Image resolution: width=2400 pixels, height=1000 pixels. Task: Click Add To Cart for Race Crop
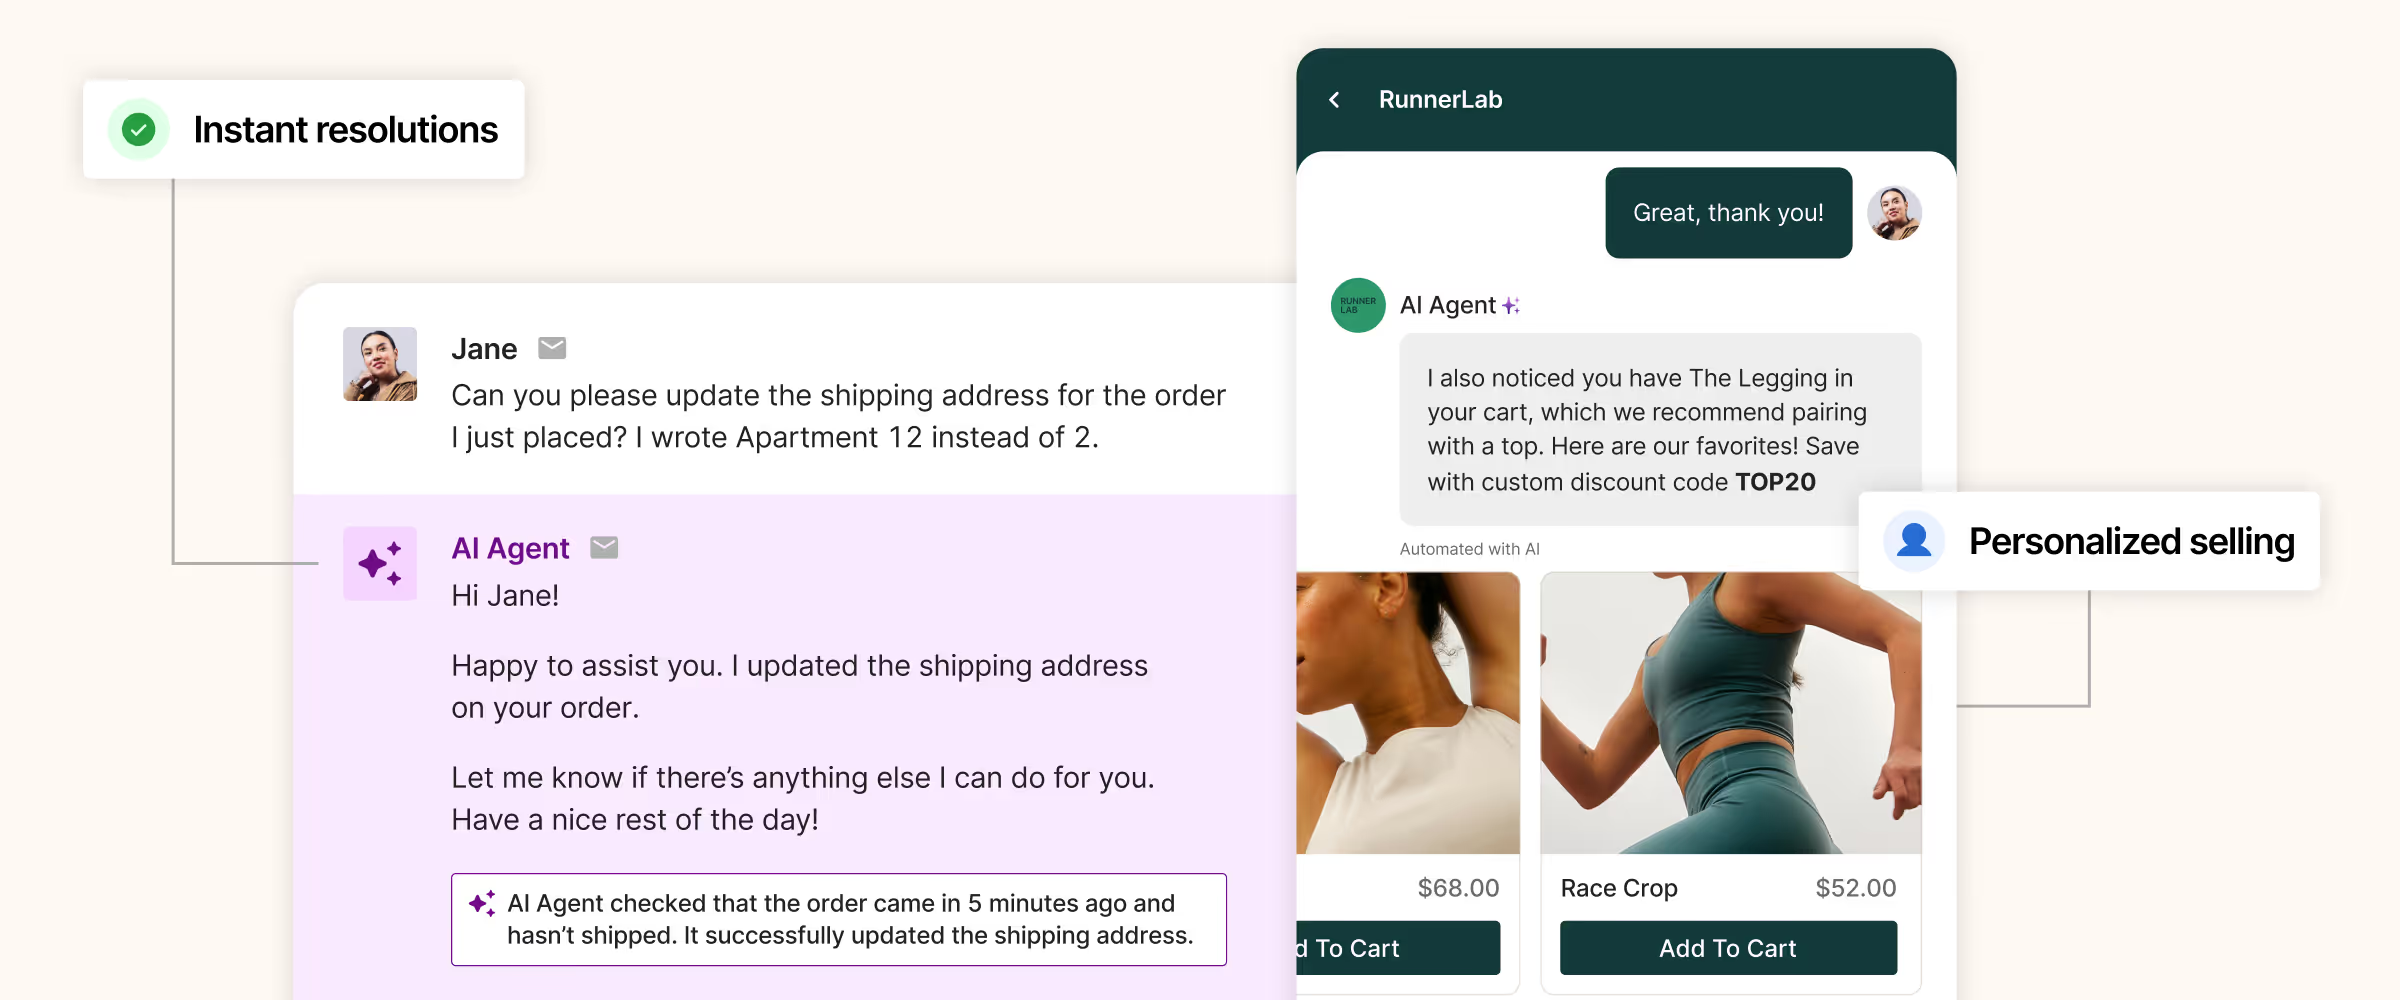point(1728,947)
